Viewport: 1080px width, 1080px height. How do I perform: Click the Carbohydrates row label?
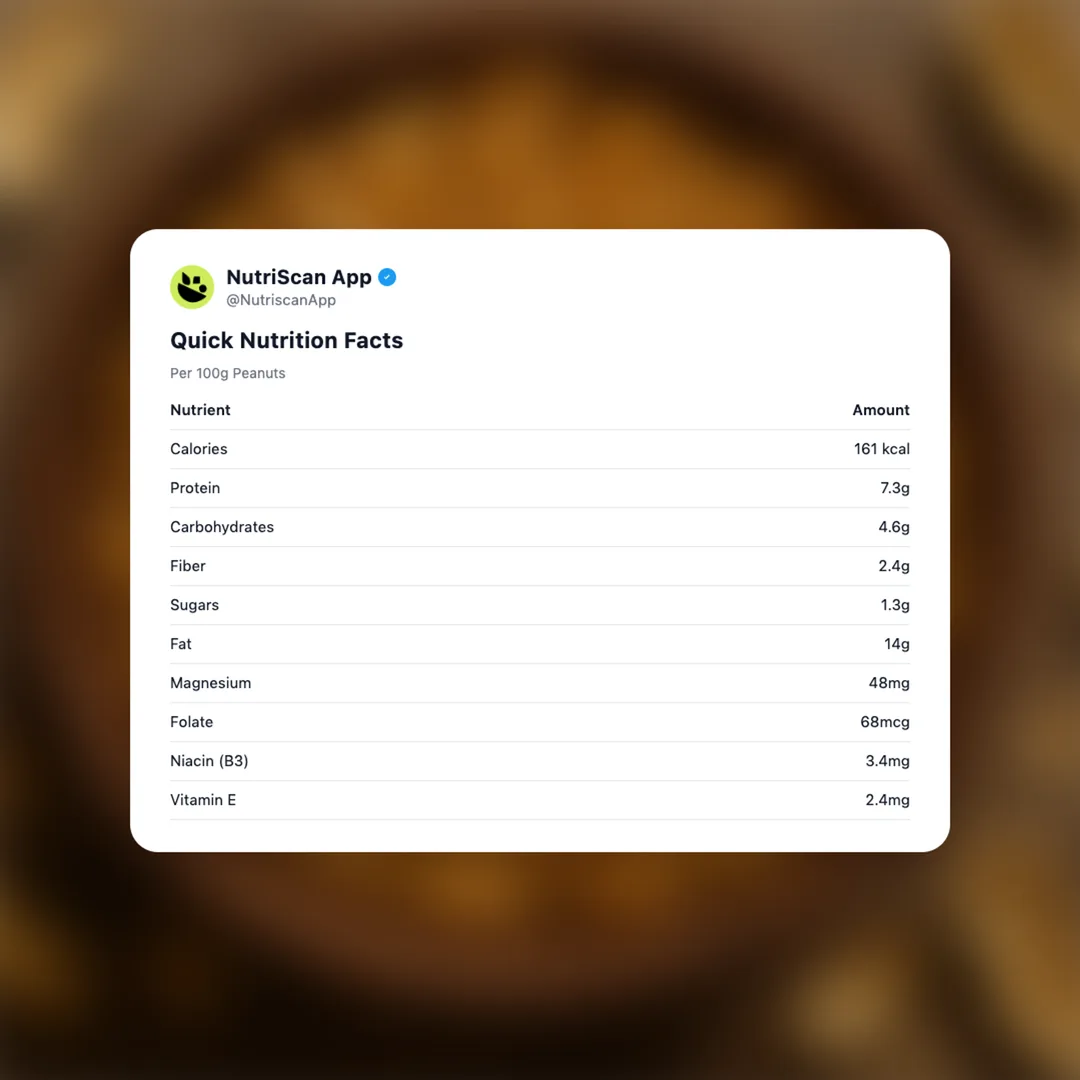(x=222, y=527)
